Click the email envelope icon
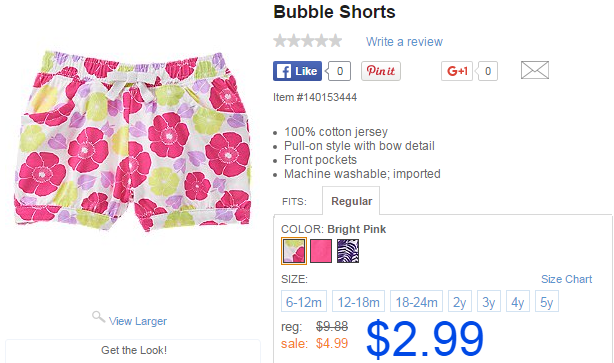The height and width of the screenshot is (363, 614). click(x=535, y=70)
